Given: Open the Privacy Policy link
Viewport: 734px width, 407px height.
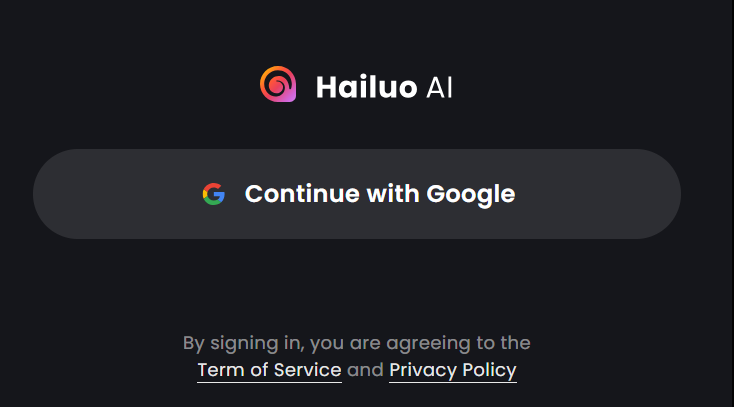Looking at the screenshot, I should (x=453, y=370).
